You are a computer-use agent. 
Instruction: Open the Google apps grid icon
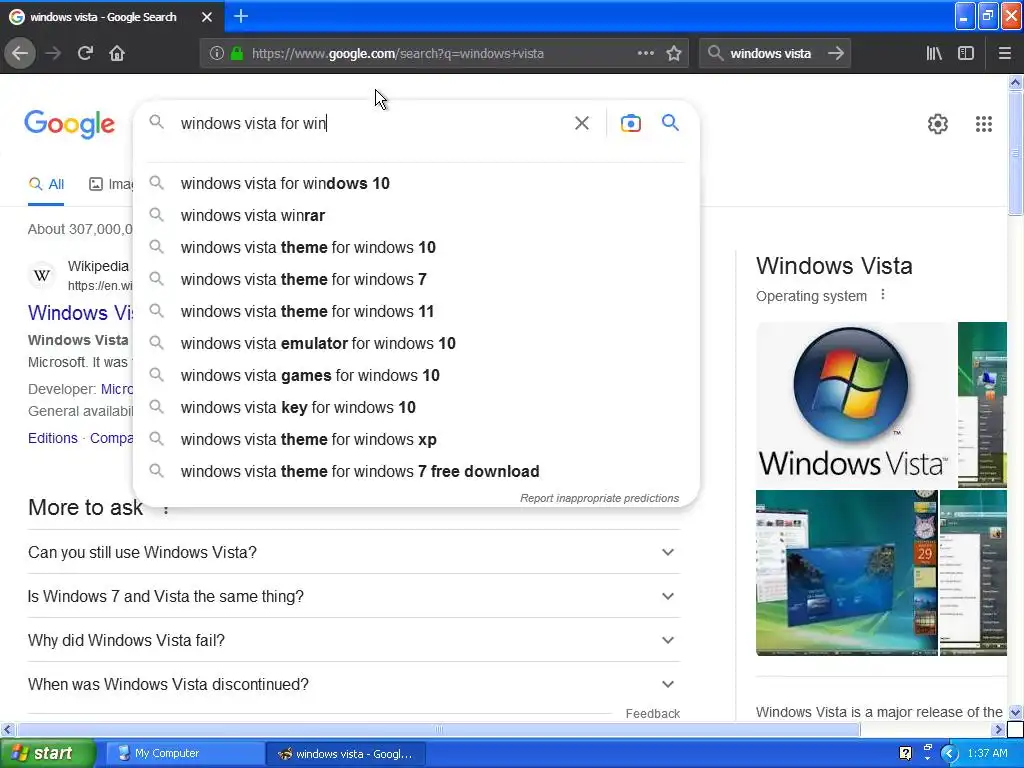pos(984,123)
